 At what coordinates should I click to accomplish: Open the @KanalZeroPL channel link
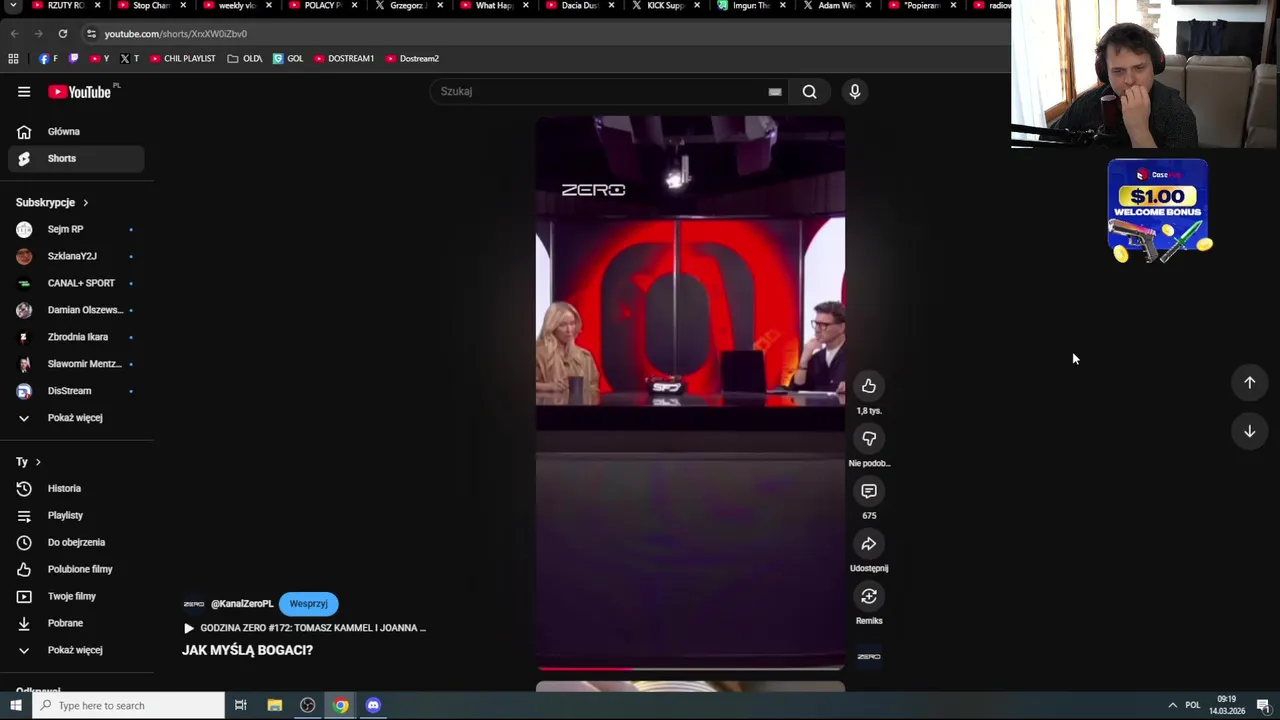(x=242, y=604)
